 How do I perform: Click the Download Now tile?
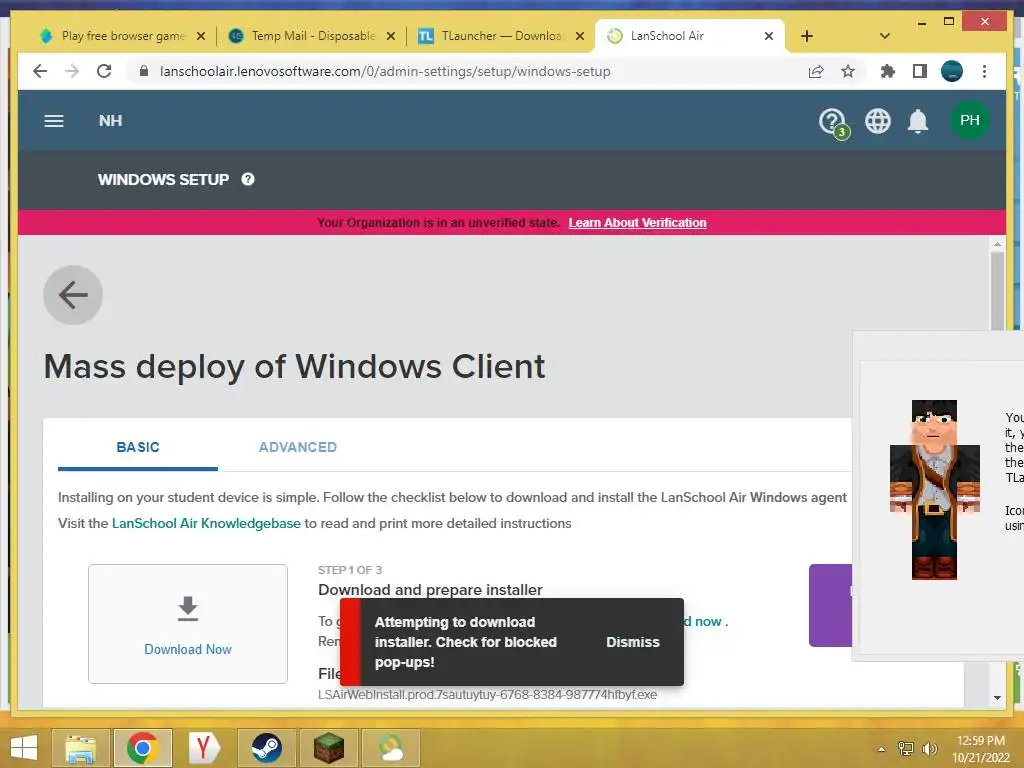(188, 624)
